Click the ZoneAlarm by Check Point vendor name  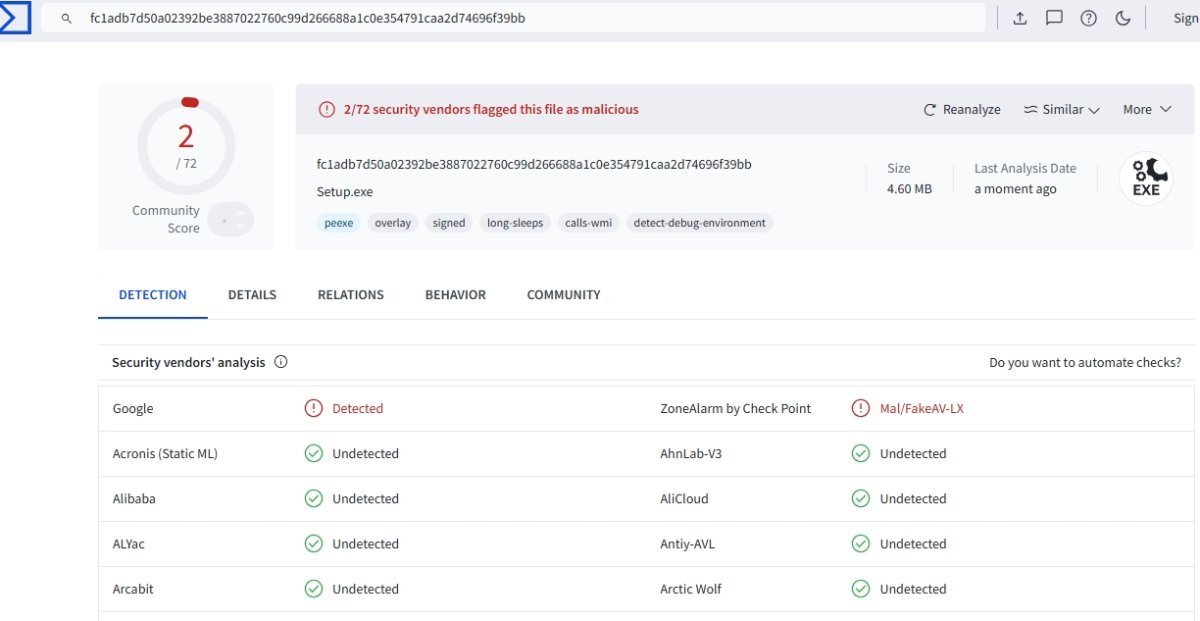[736, 409]
